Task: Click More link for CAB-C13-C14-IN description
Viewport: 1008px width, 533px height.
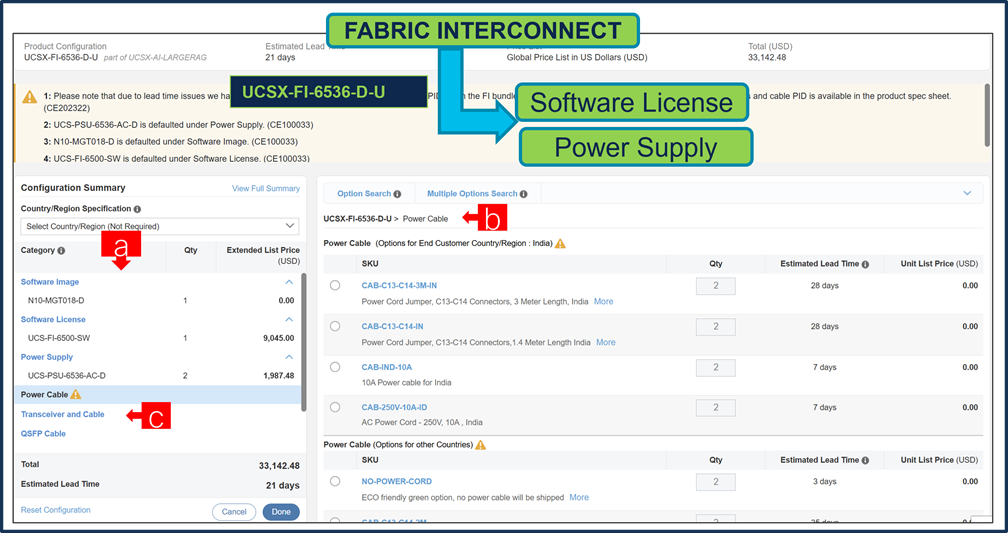Action: coord(606,343)
